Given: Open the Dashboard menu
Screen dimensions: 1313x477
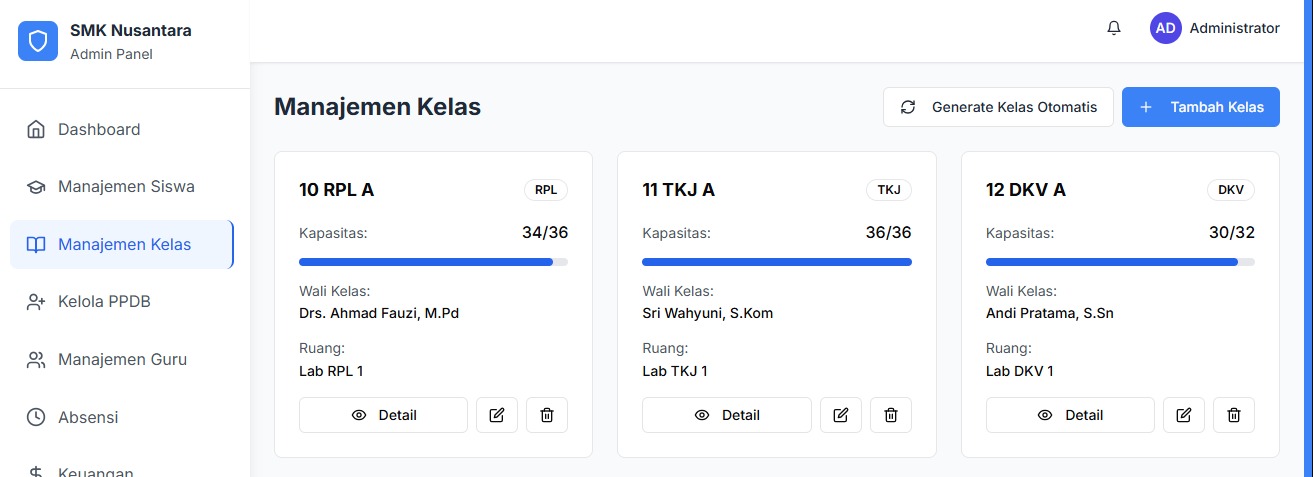Looking at the screenshot, I should [x=99, y=130].
